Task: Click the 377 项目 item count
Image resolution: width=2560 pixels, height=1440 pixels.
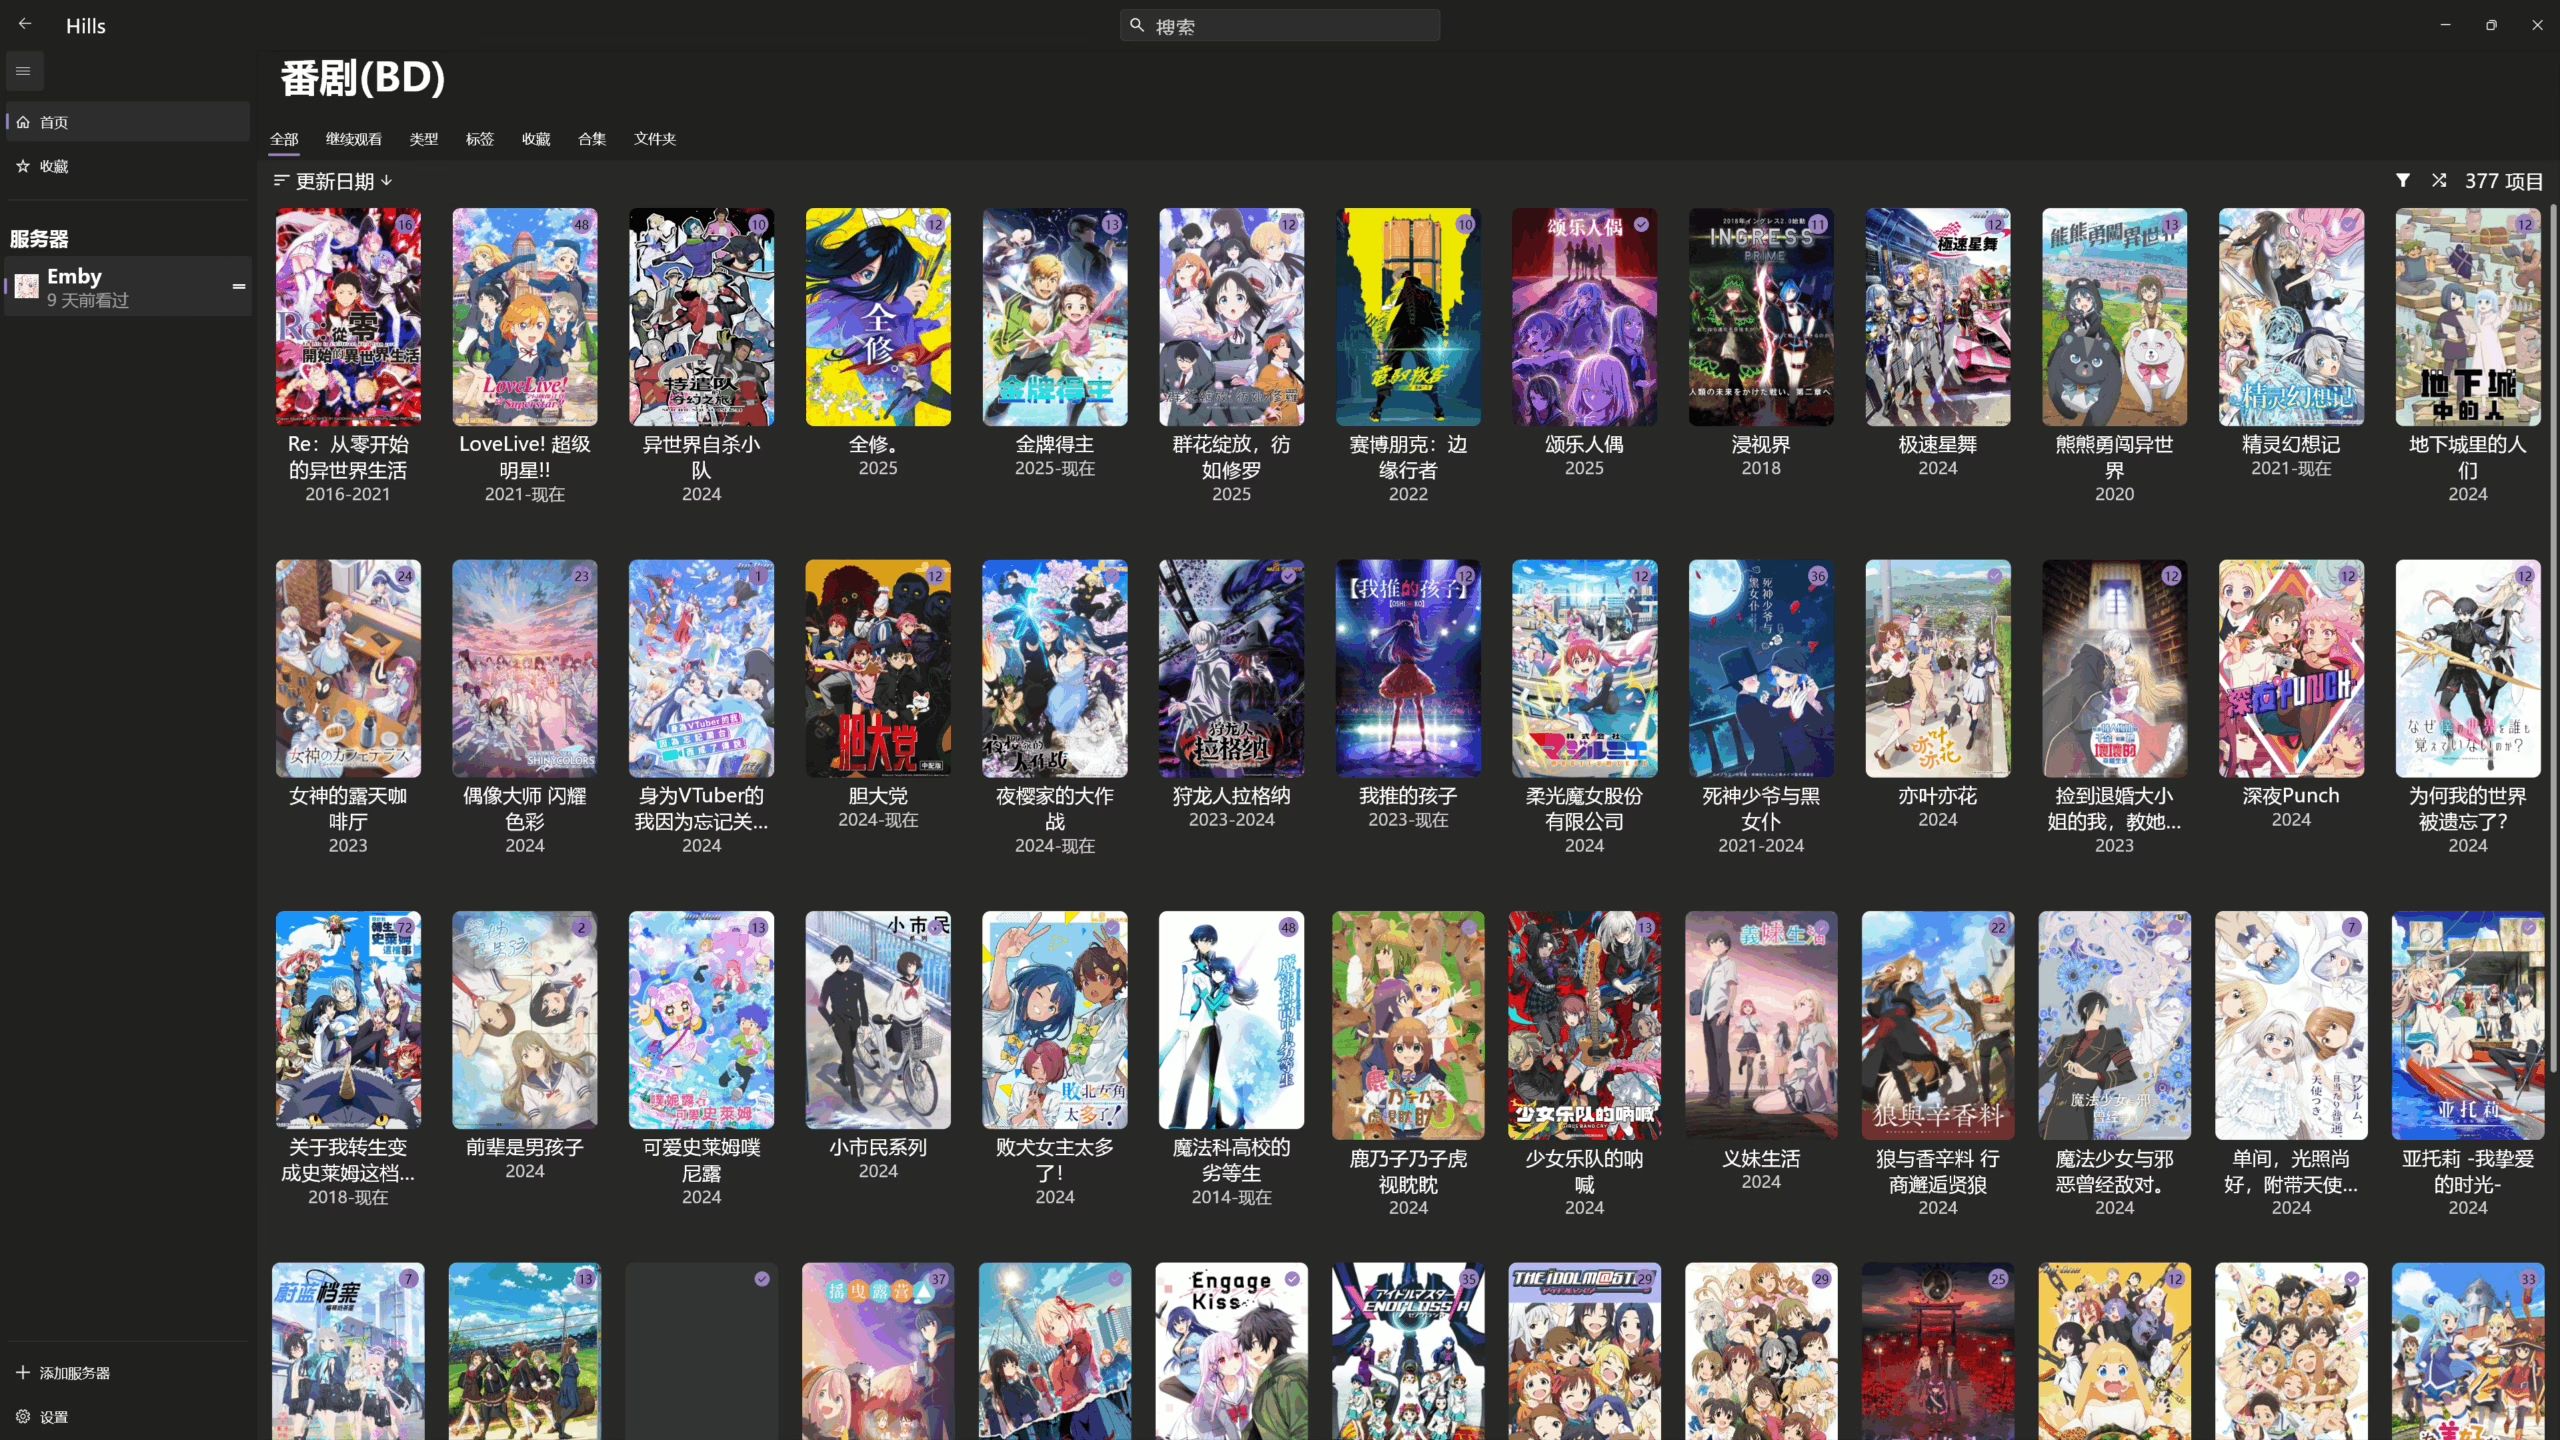Action: click(2504, 181)
